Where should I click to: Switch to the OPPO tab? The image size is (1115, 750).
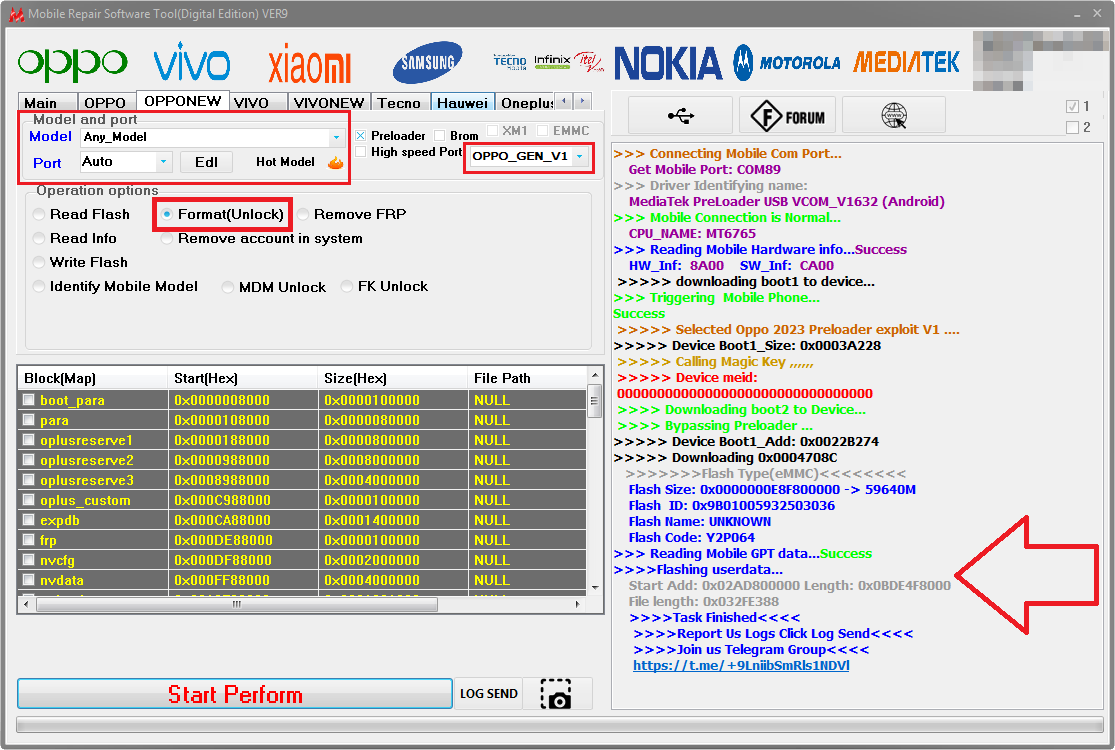[105, 103]
